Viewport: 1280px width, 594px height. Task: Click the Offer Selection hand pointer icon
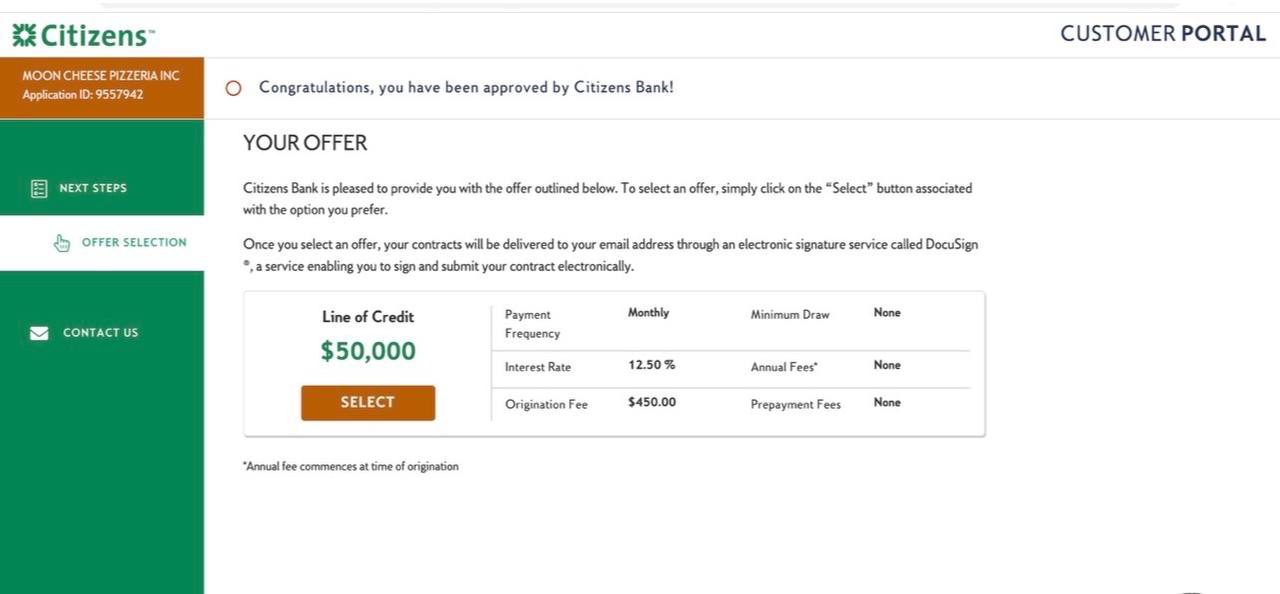(x=62, y=243)
